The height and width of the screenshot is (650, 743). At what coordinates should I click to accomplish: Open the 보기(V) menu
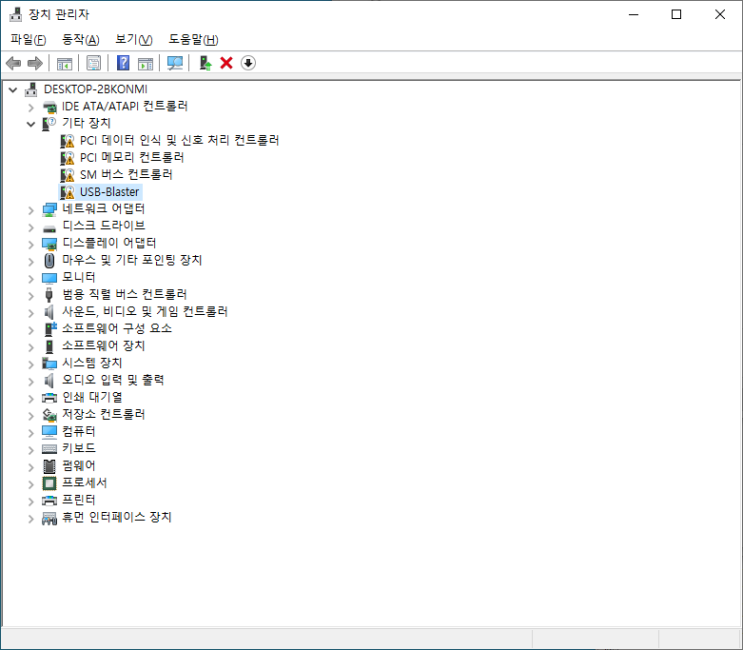pos(134,39)
